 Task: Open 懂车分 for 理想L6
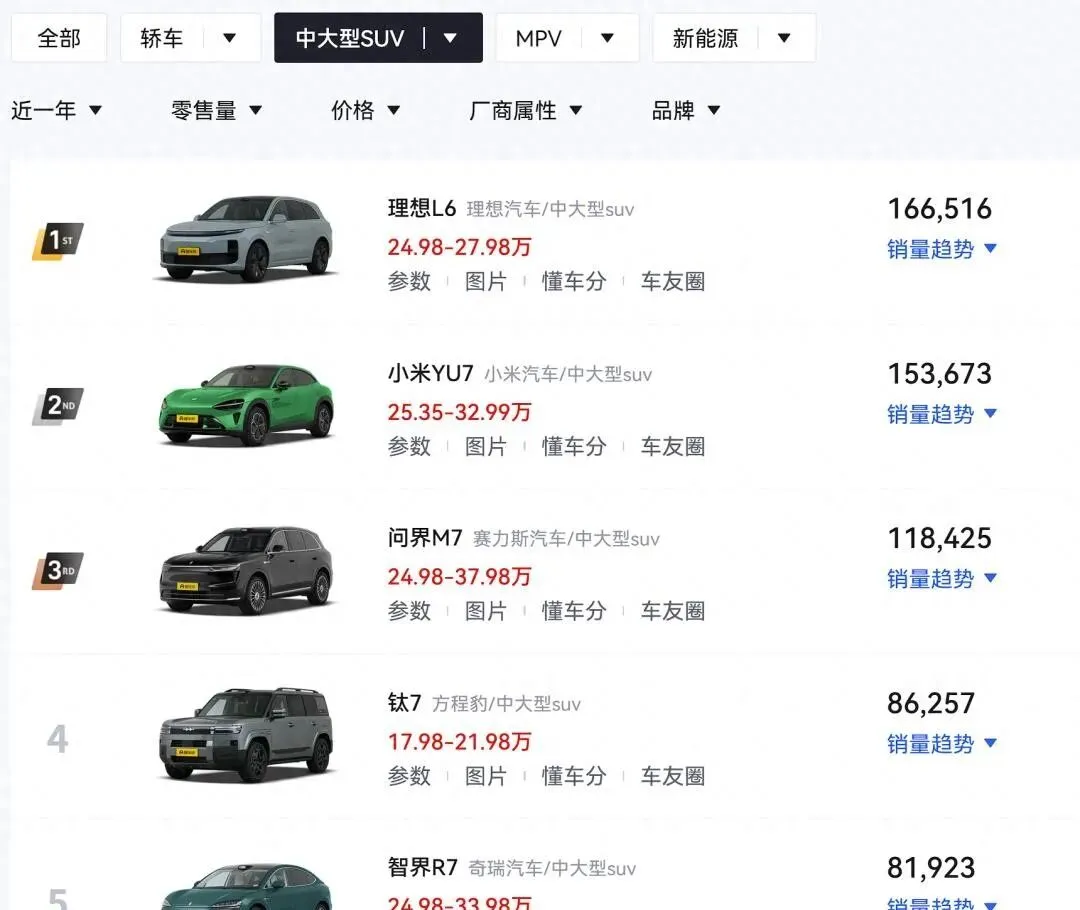coord(574,282)
